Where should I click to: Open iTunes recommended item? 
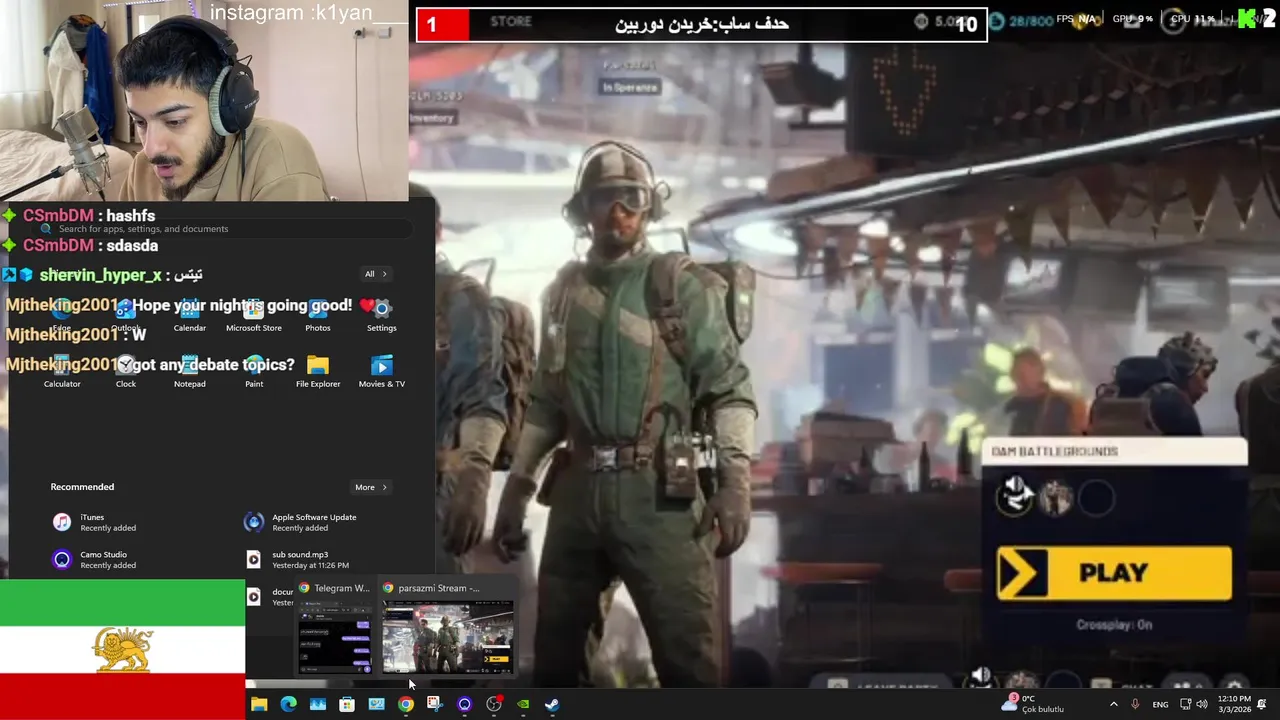coord(94,522)
